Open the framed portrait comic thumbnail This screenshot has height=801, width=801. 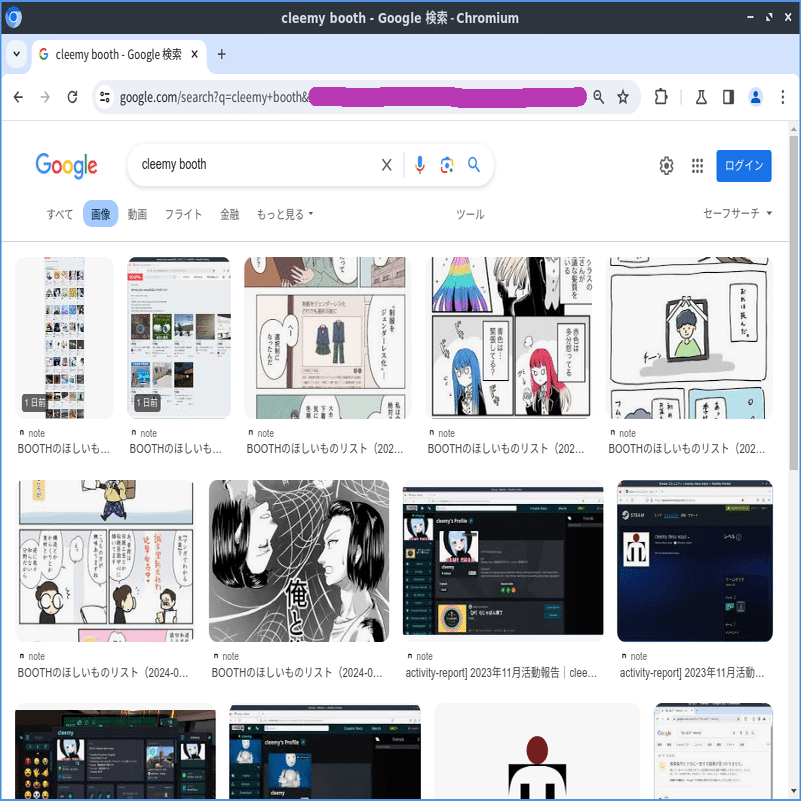pos(689,338)
